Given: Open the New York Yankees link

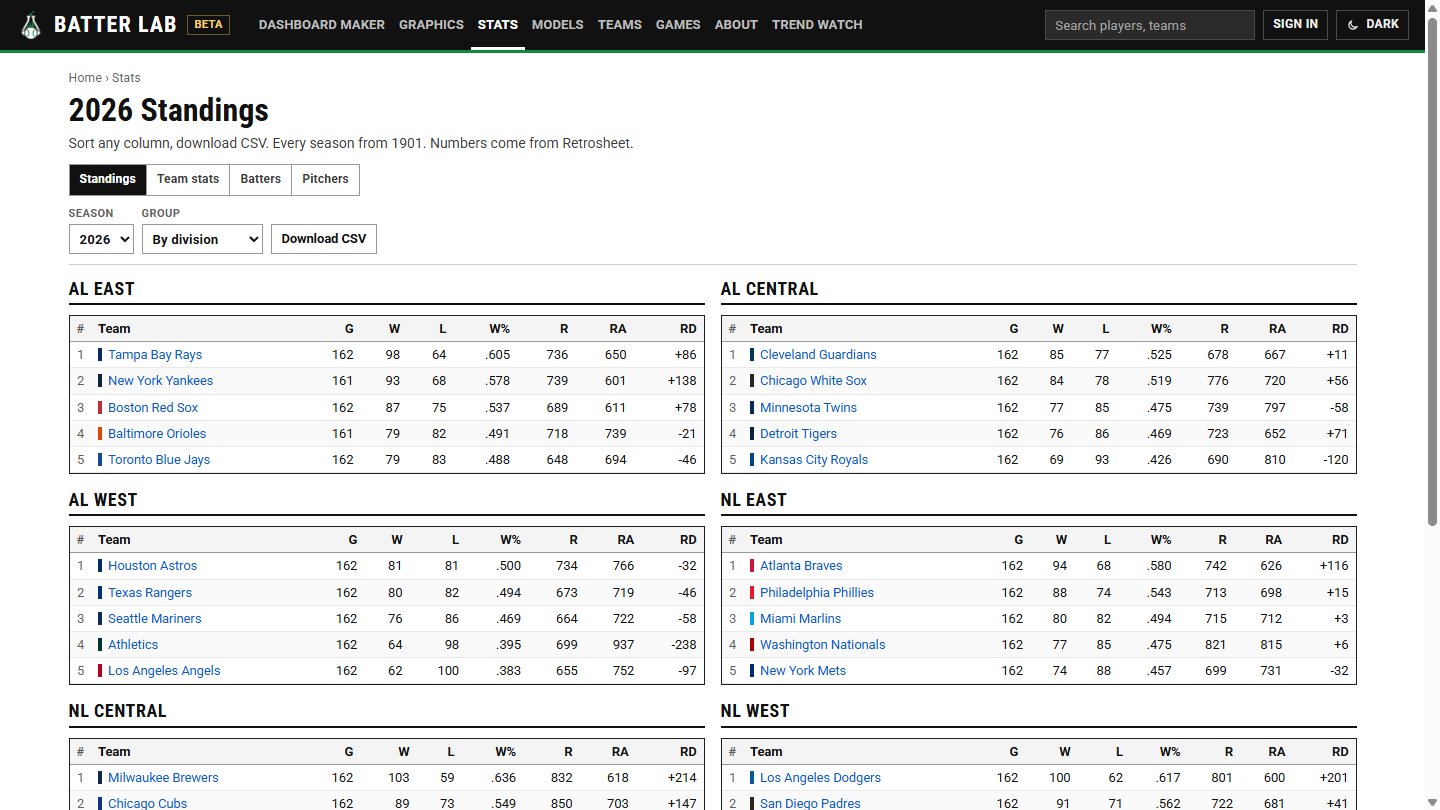Looking at the screenshot, I should [160, 381].
